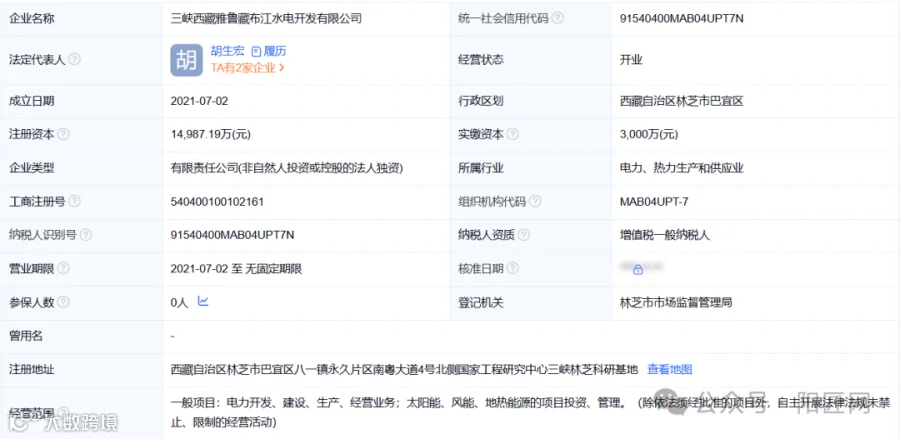This screenshot has height=439, width=900.
Task: Select paid-in capital 3,000万(元)
Action: click(x=649, y=134)
